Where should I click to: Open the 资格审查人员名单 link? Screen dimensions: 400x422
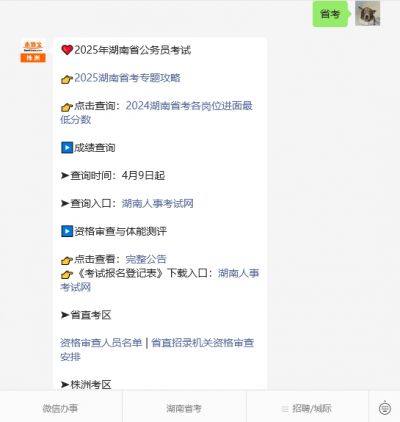pos(101,343)
